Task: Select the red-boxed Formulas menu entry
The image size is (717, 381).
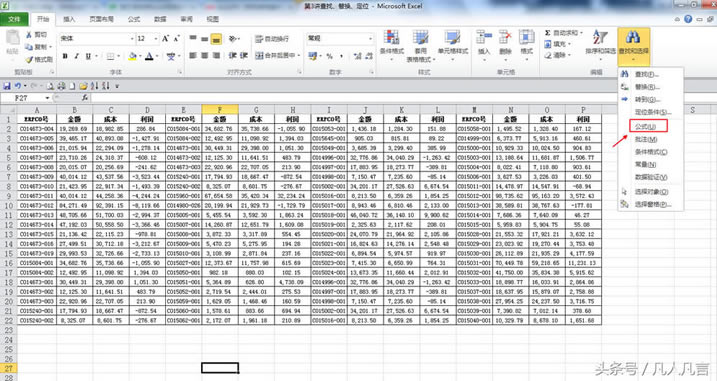Action: click(648, 126)
